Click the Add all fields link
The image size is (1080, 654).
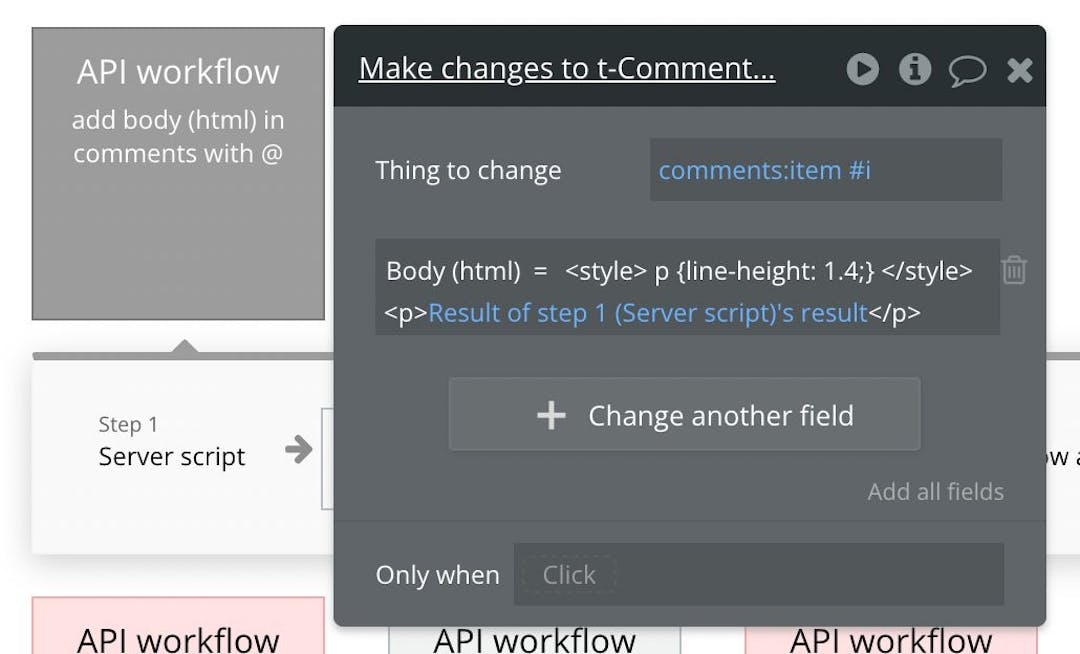click(935, 491)
